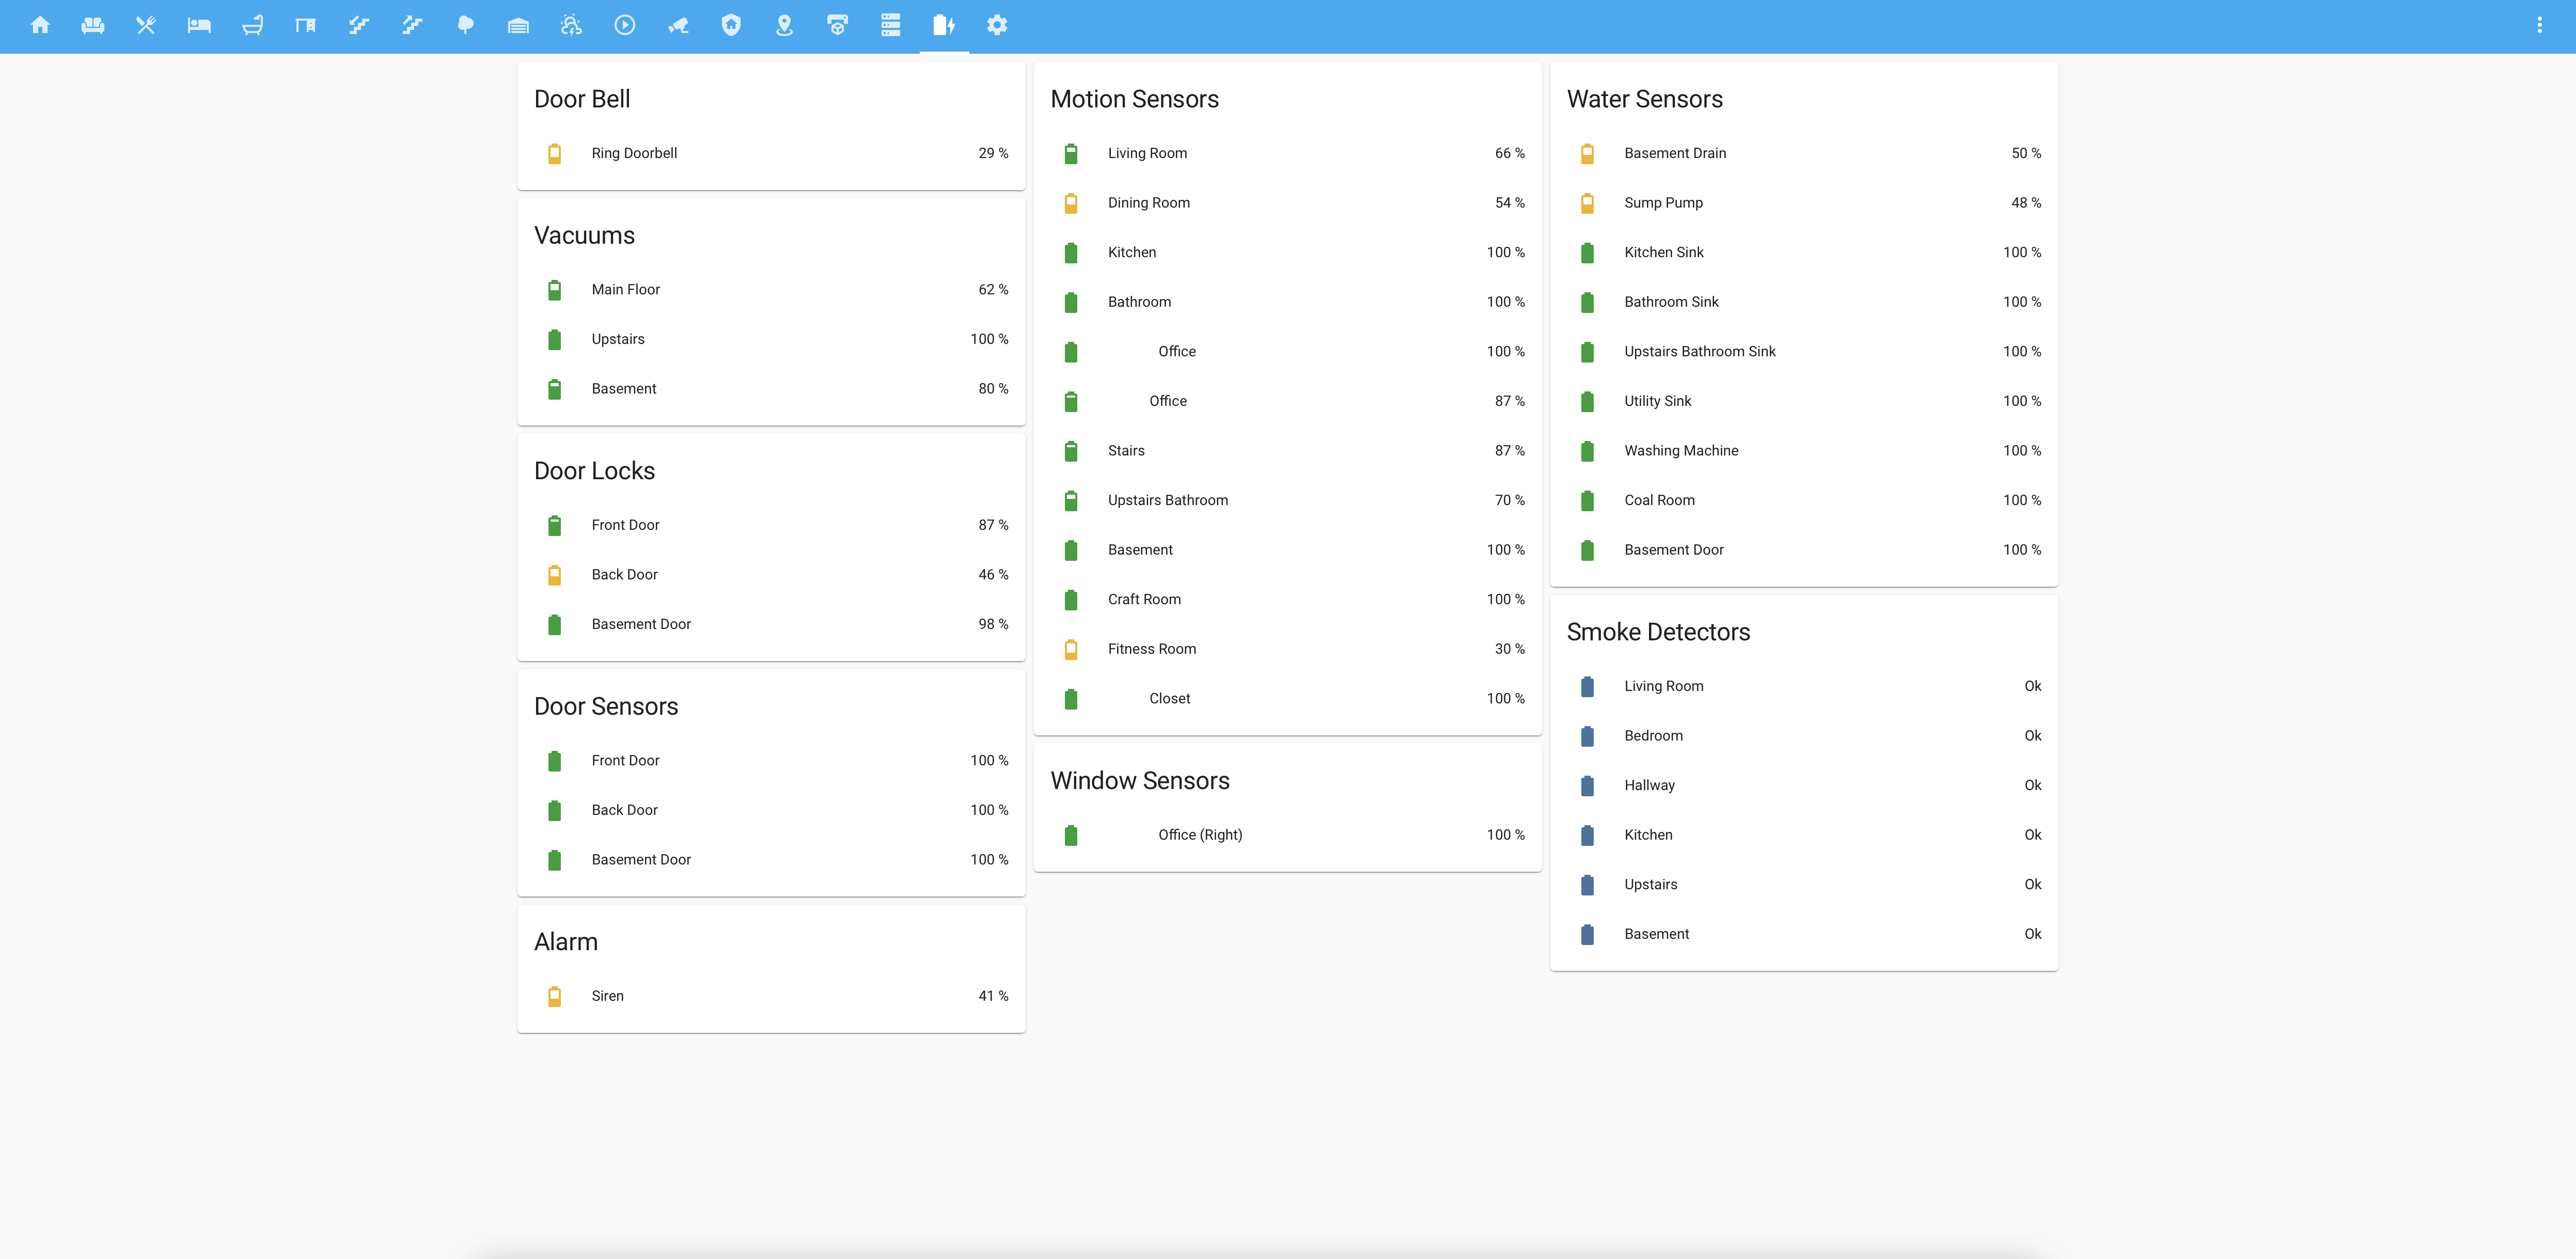Screen dimensions: 2576x1259
Task: Open the 3D printer tab icon
Action: click(x=837, y=25)
